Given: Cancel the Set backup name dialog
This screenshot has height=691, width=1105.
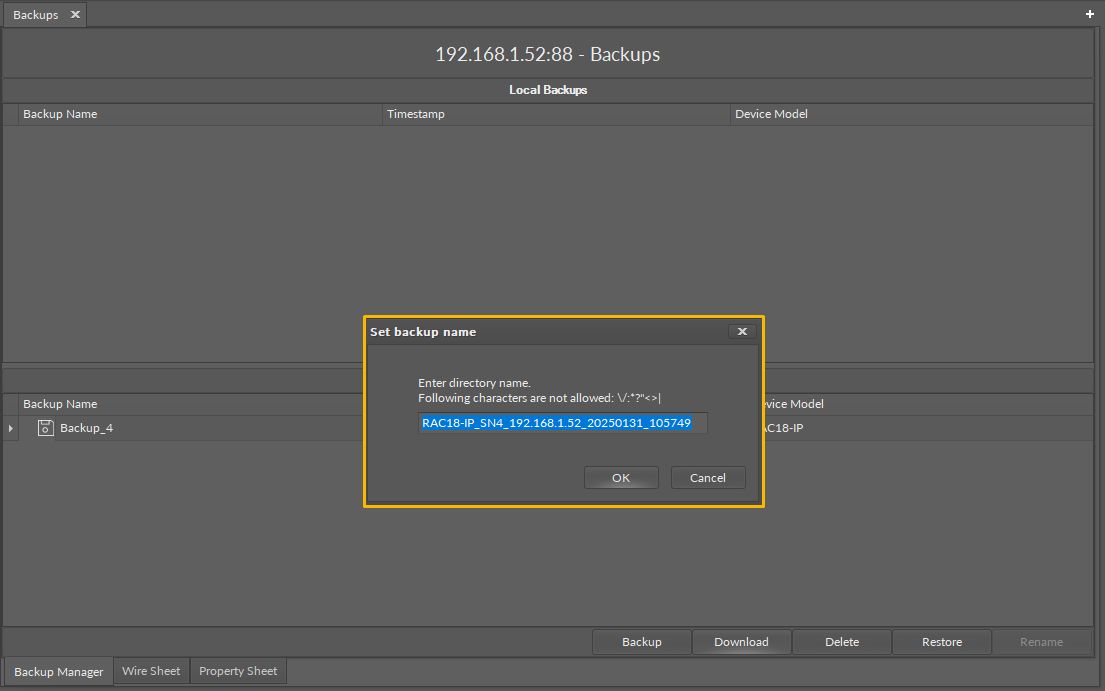Looking at the screenshot, I should click(708, 477).
